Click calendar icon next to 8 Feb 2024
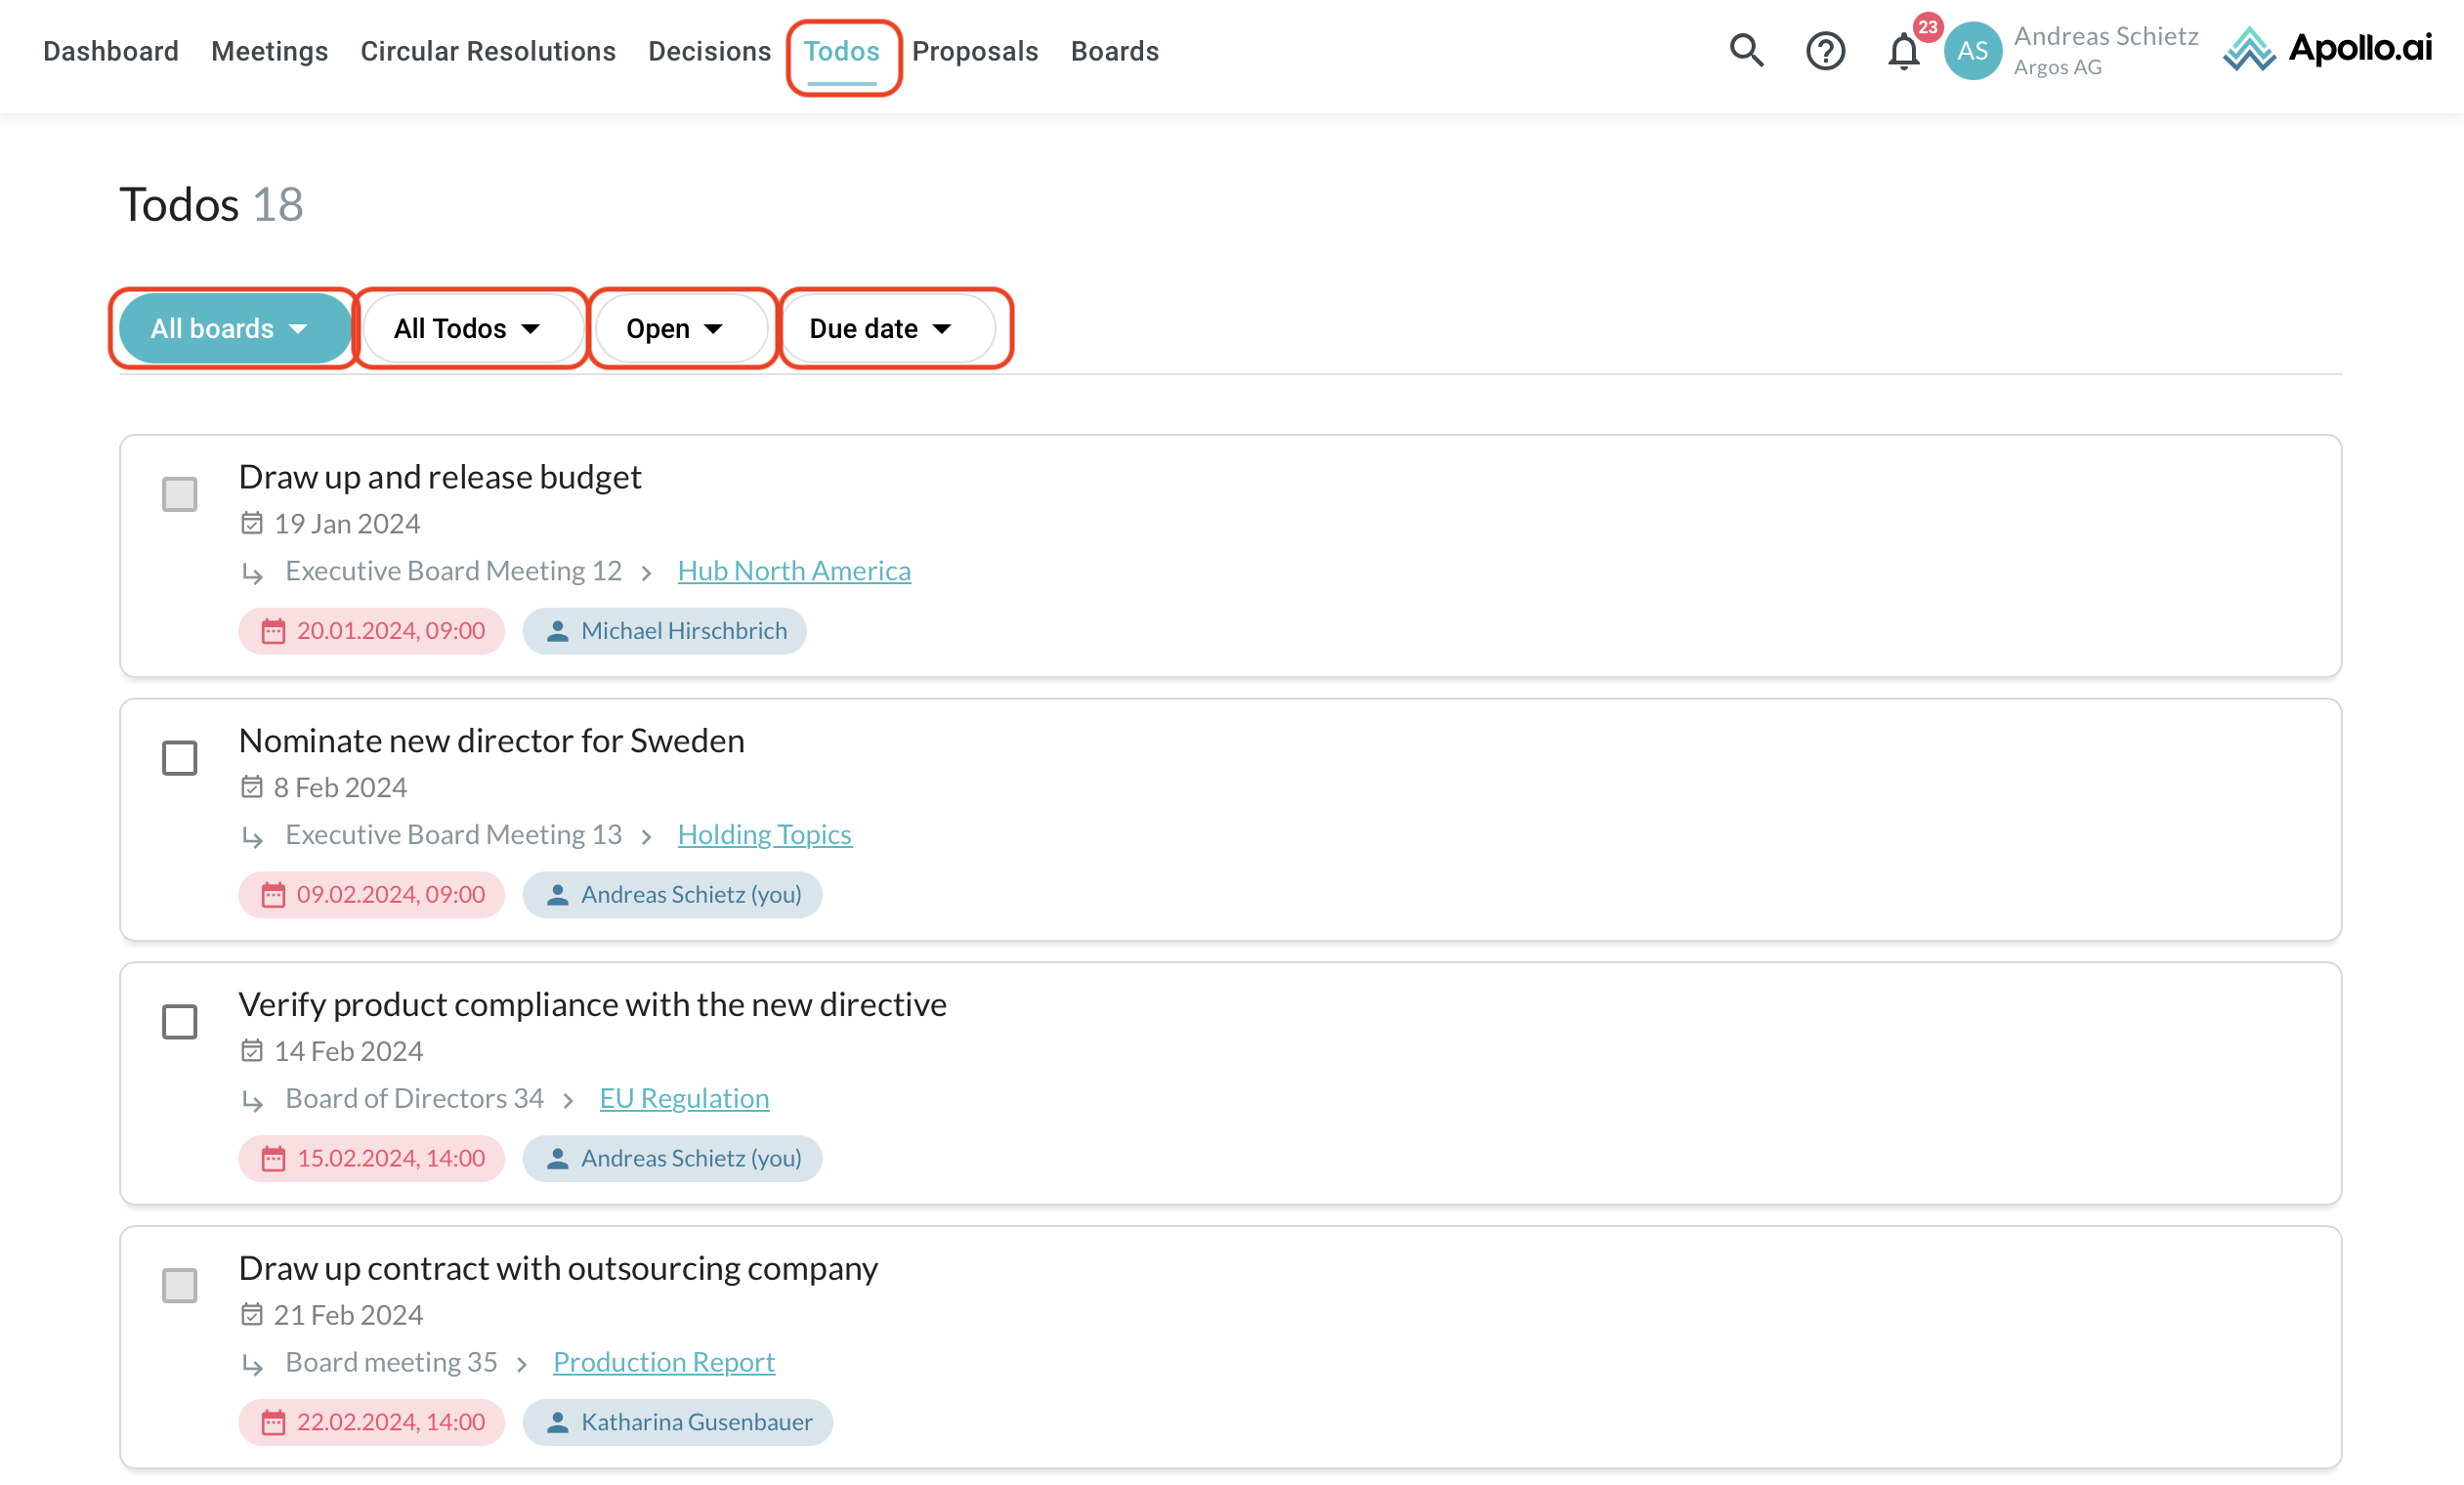Image resolution: width=2464 pixels, height=1485 pixels. (x=252, y=787)
